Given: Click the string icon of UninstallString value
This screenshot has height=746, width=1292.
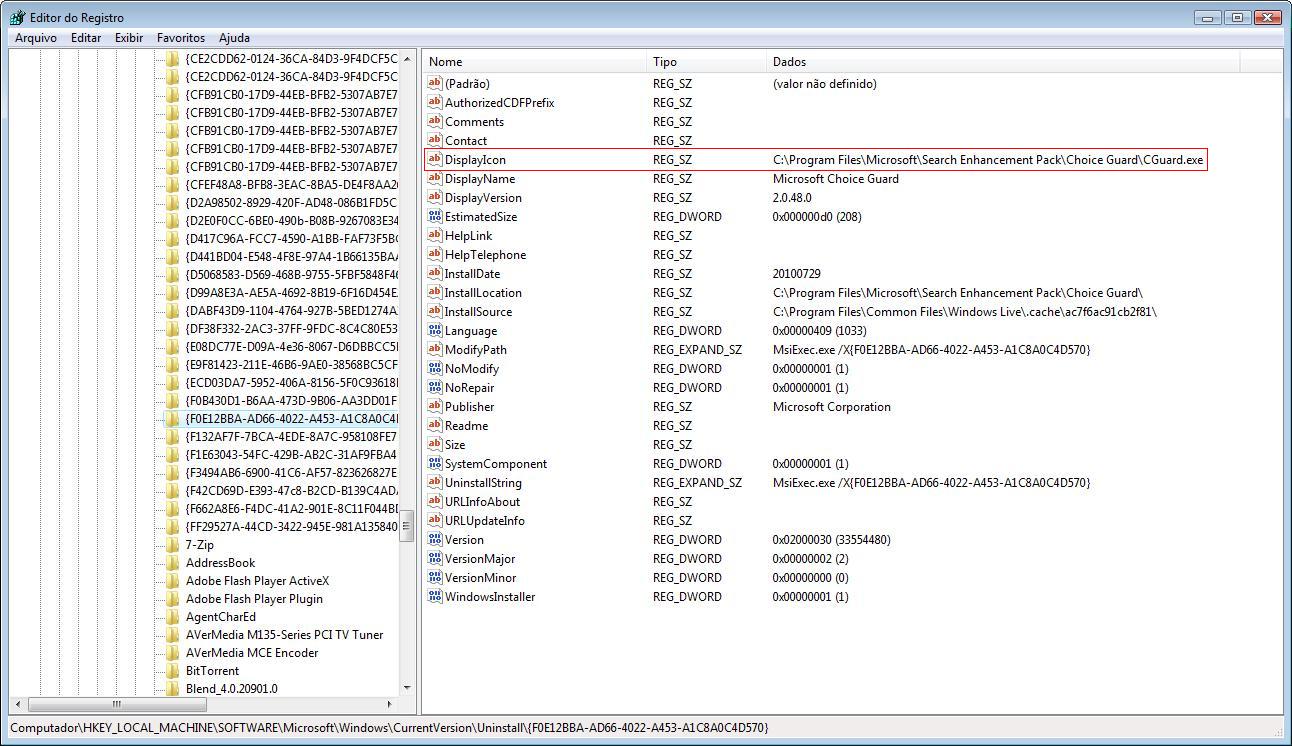Looking at the screenshot, I should [x=434, y=482].
